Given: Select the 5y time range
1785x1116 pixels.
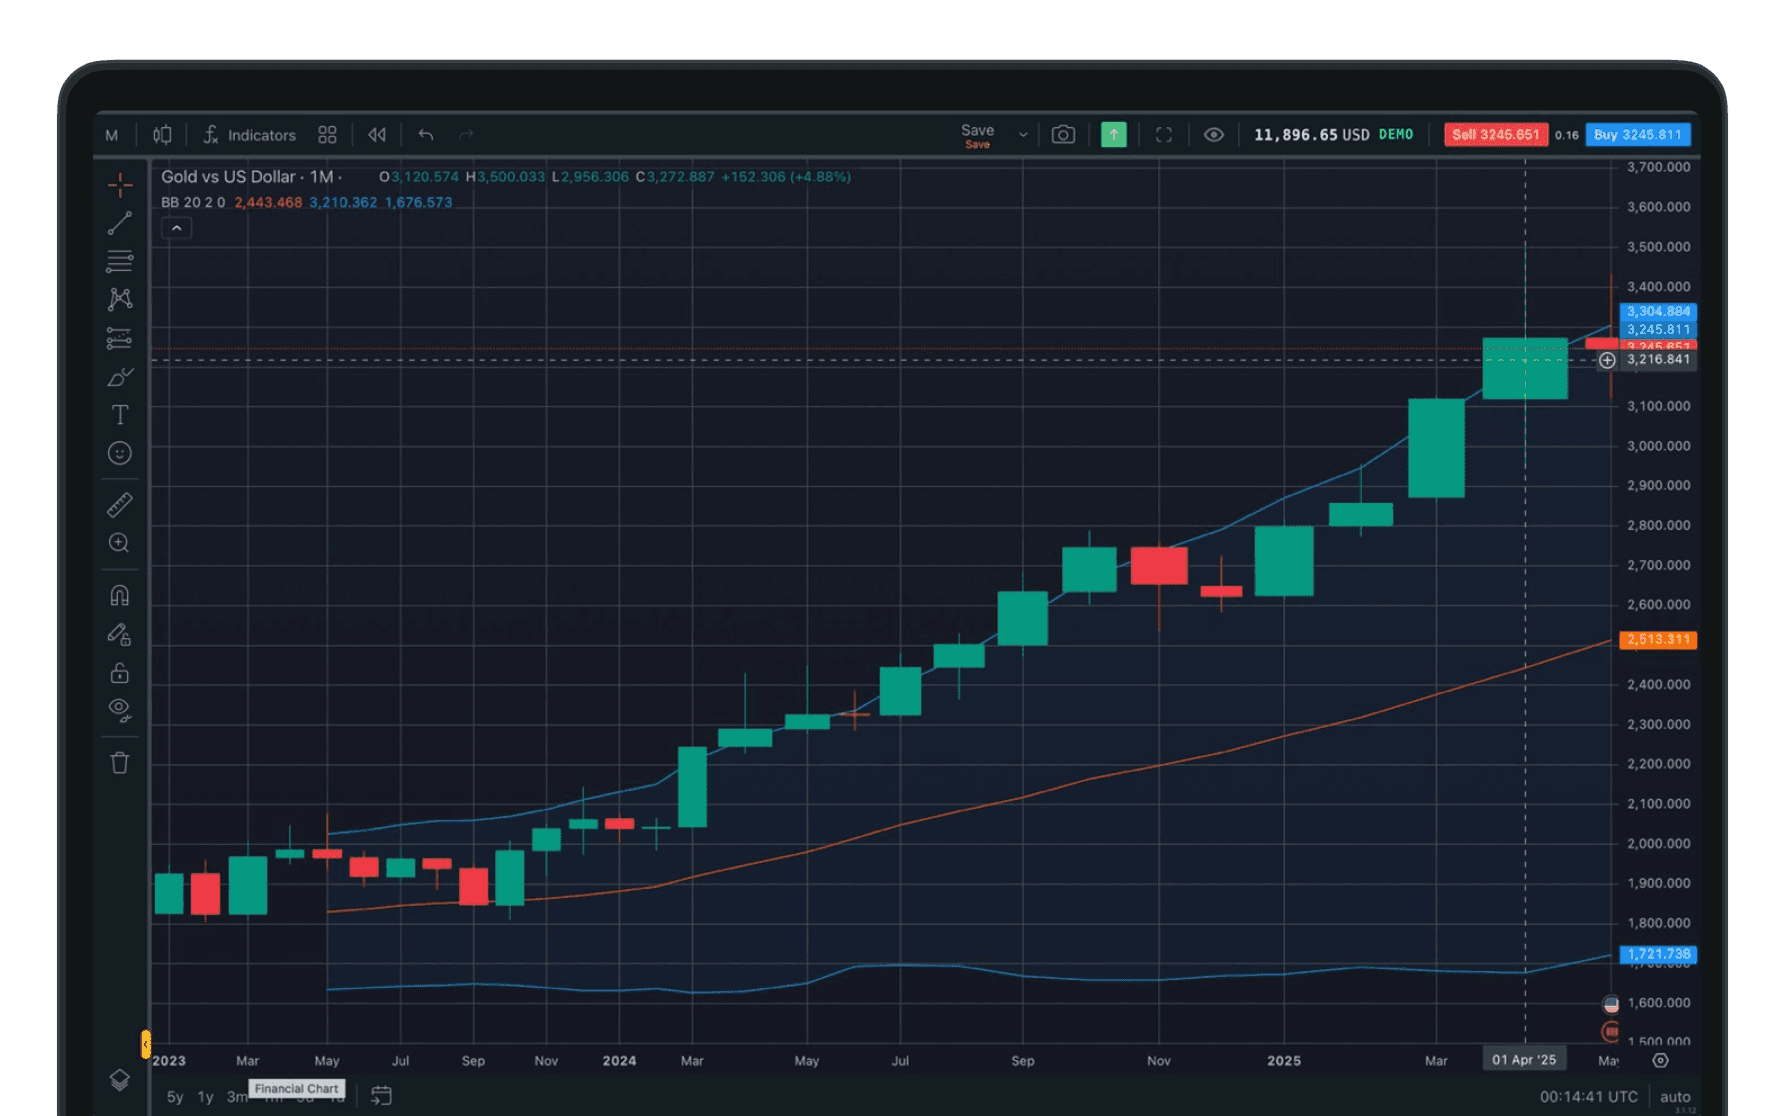Looking at the screenshot, I should tap(175, 1097).
